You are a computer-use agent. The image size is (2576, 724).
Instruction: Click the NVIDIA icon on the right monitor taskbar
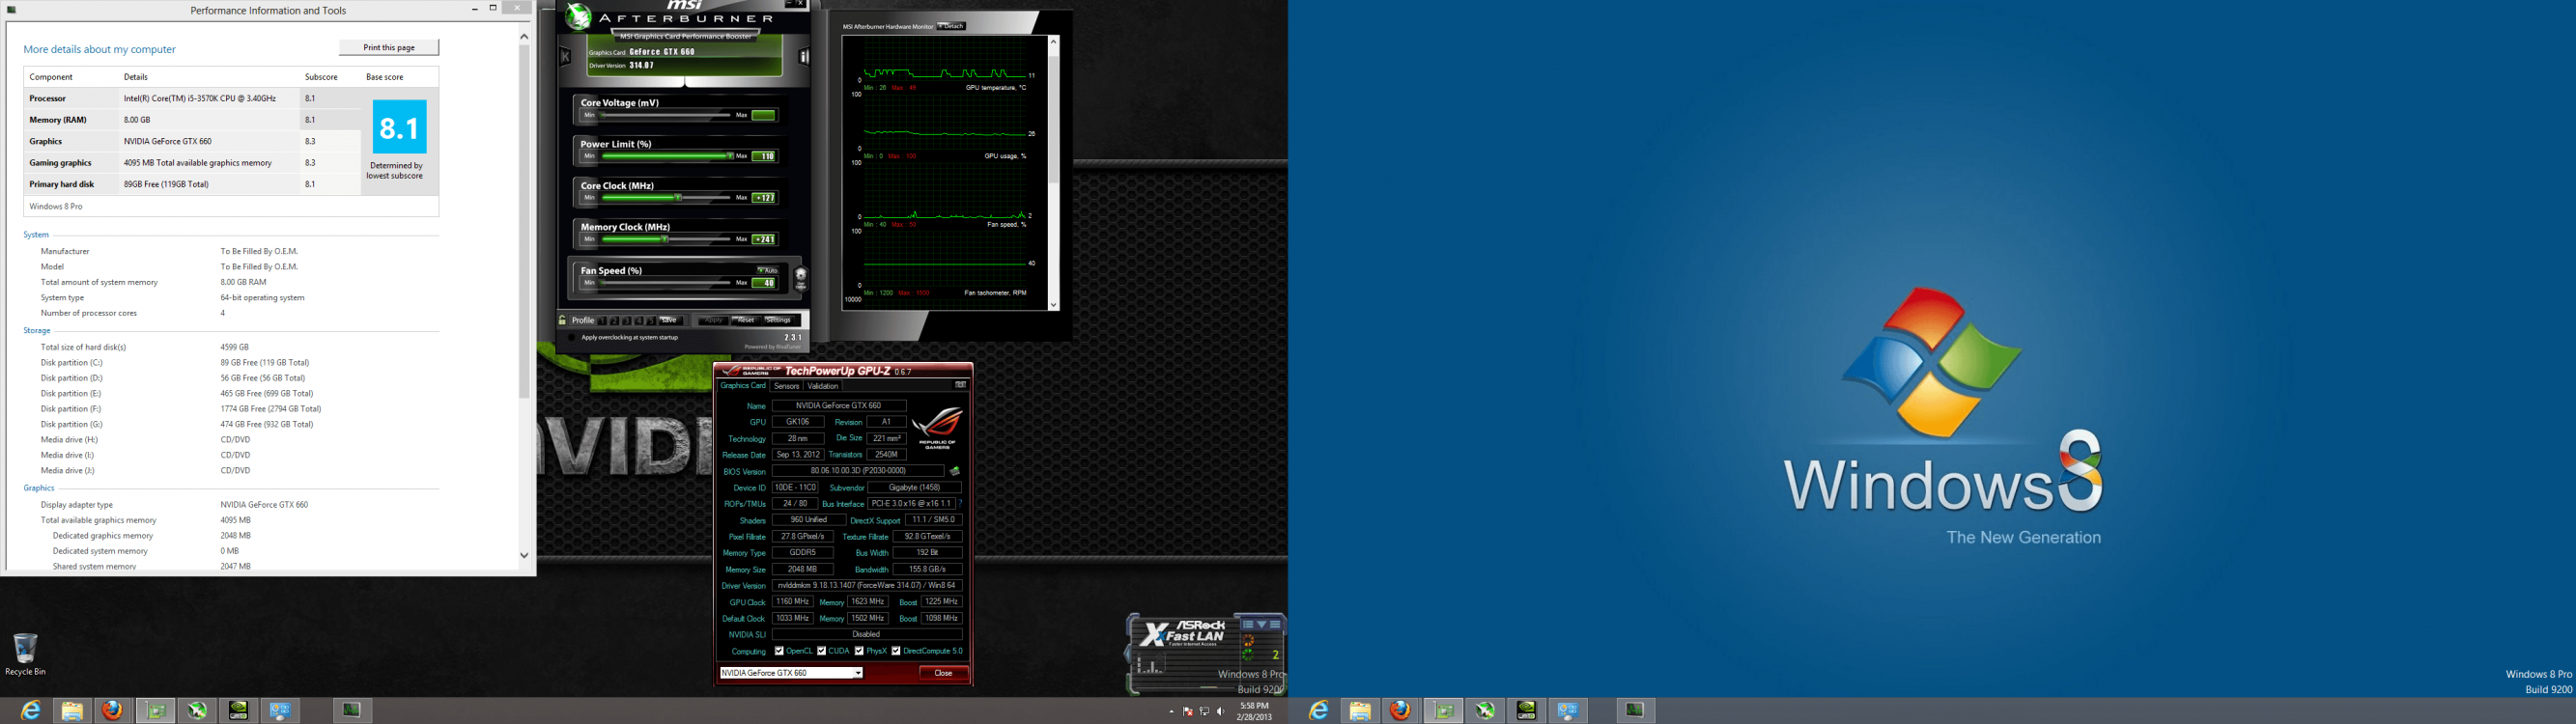pyautogui.click(x=1526, y=710)
